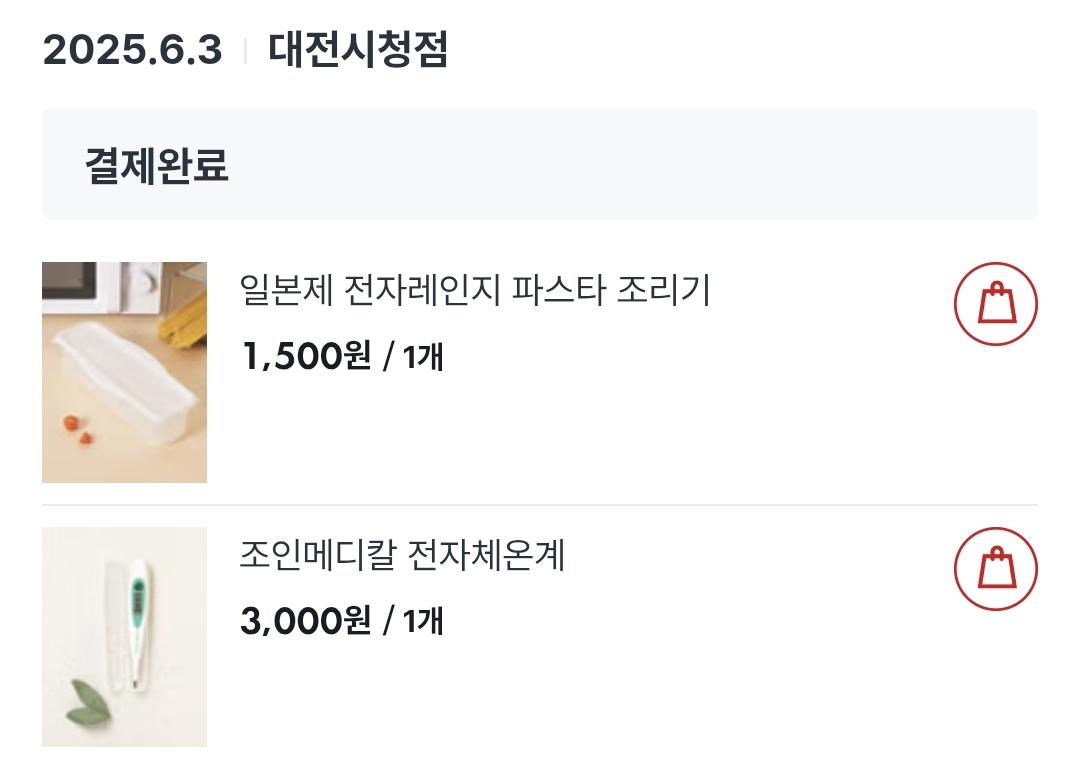Click the 3,000원 price text
Screen dimensions: 1080x781
click(x=306, y=621)
